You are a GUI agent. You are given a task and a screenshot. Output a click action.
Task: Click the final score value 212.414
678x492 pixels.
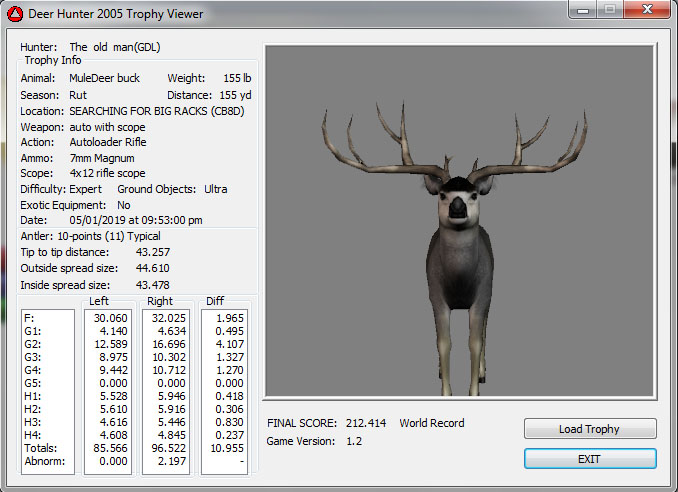pyautogui.click(x=365, y=423)
